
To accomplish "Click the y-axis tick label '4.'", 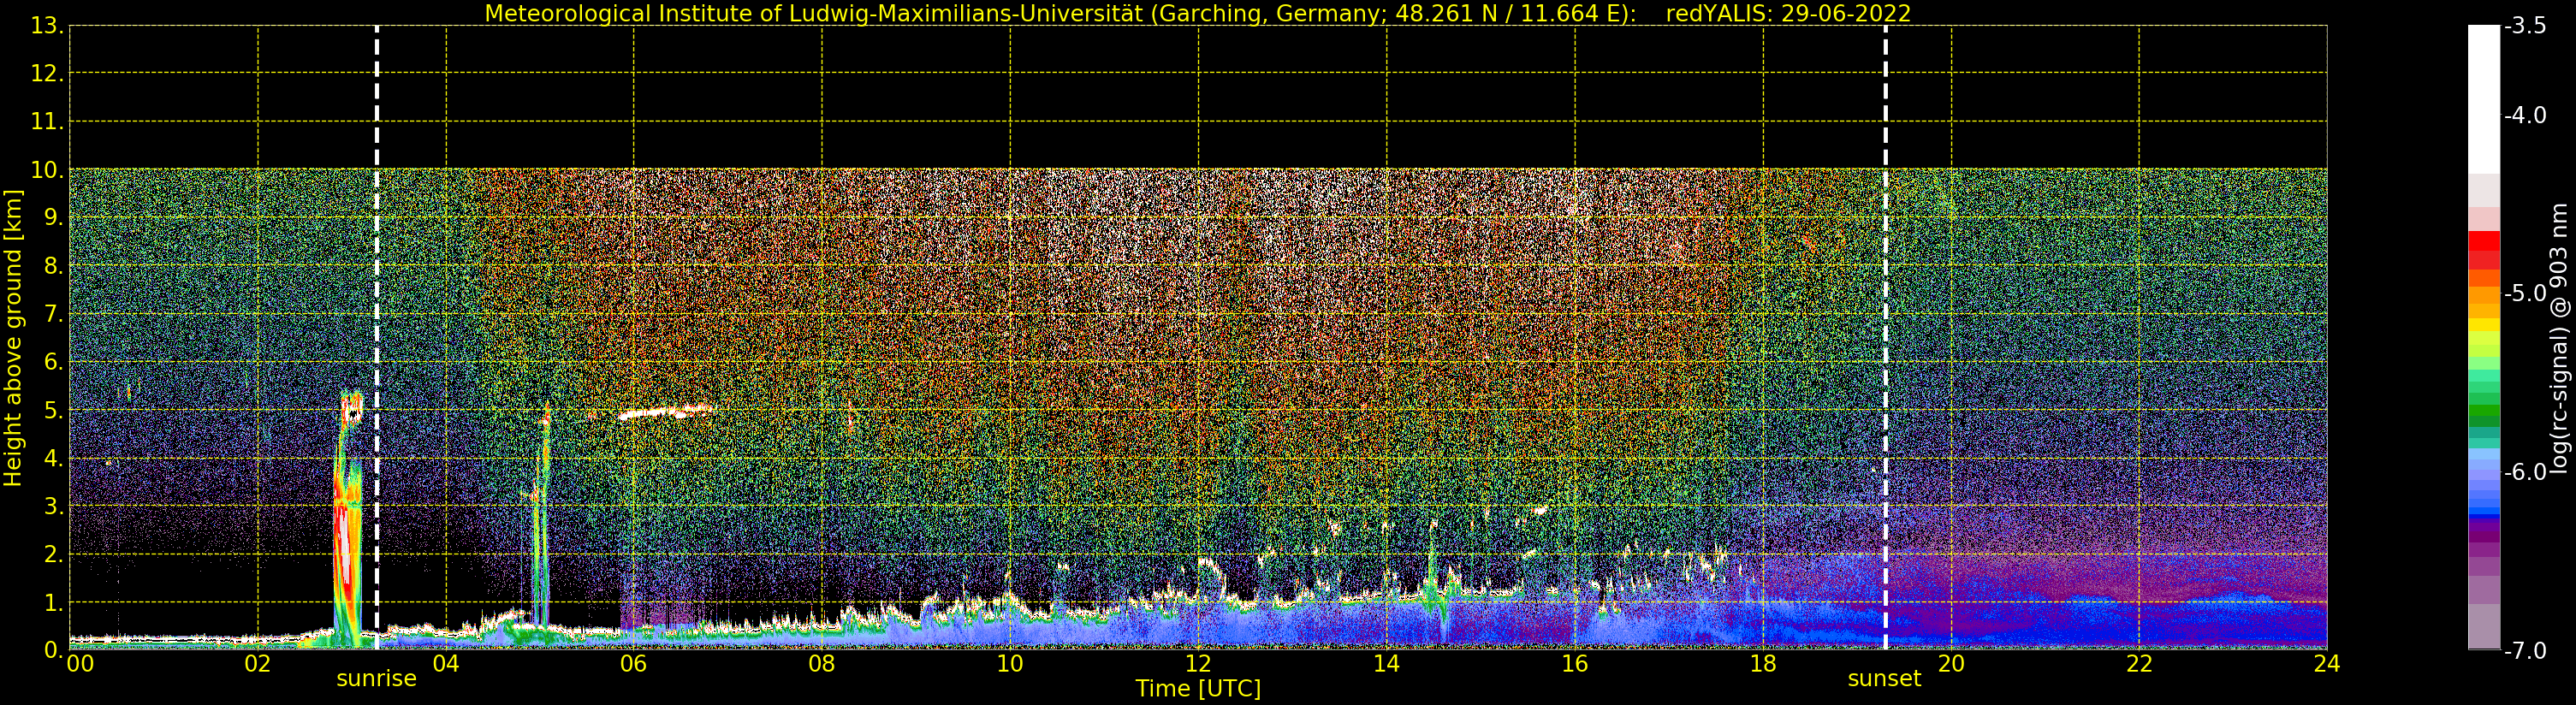I will (x=53, y=459).
